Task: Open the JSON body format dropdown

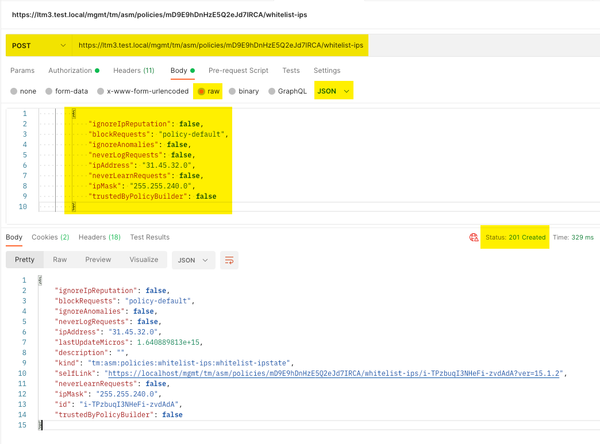Action: tap(333, 91)
